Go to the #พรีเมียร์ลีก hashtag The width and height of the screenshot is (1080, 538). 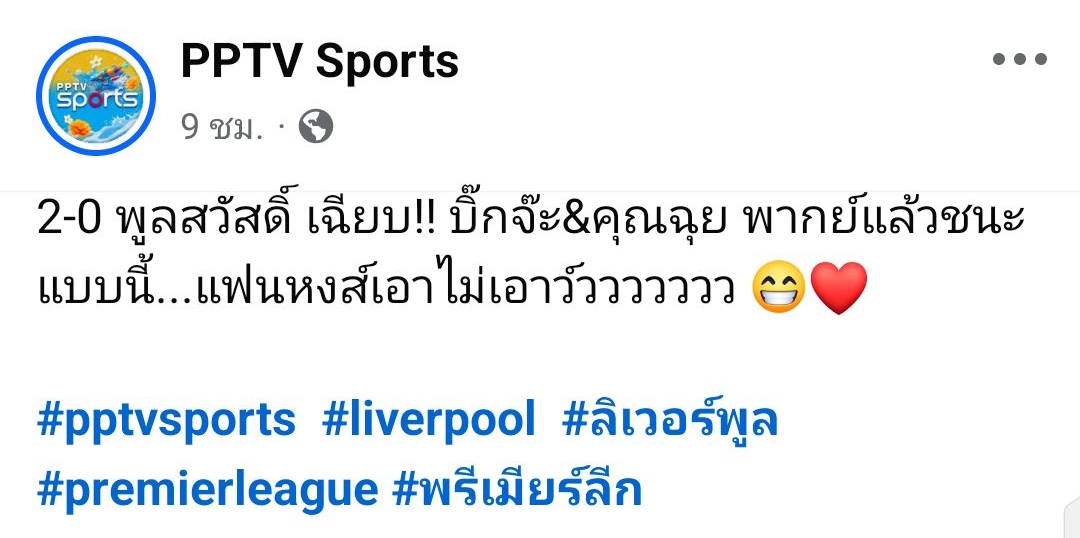517,489
